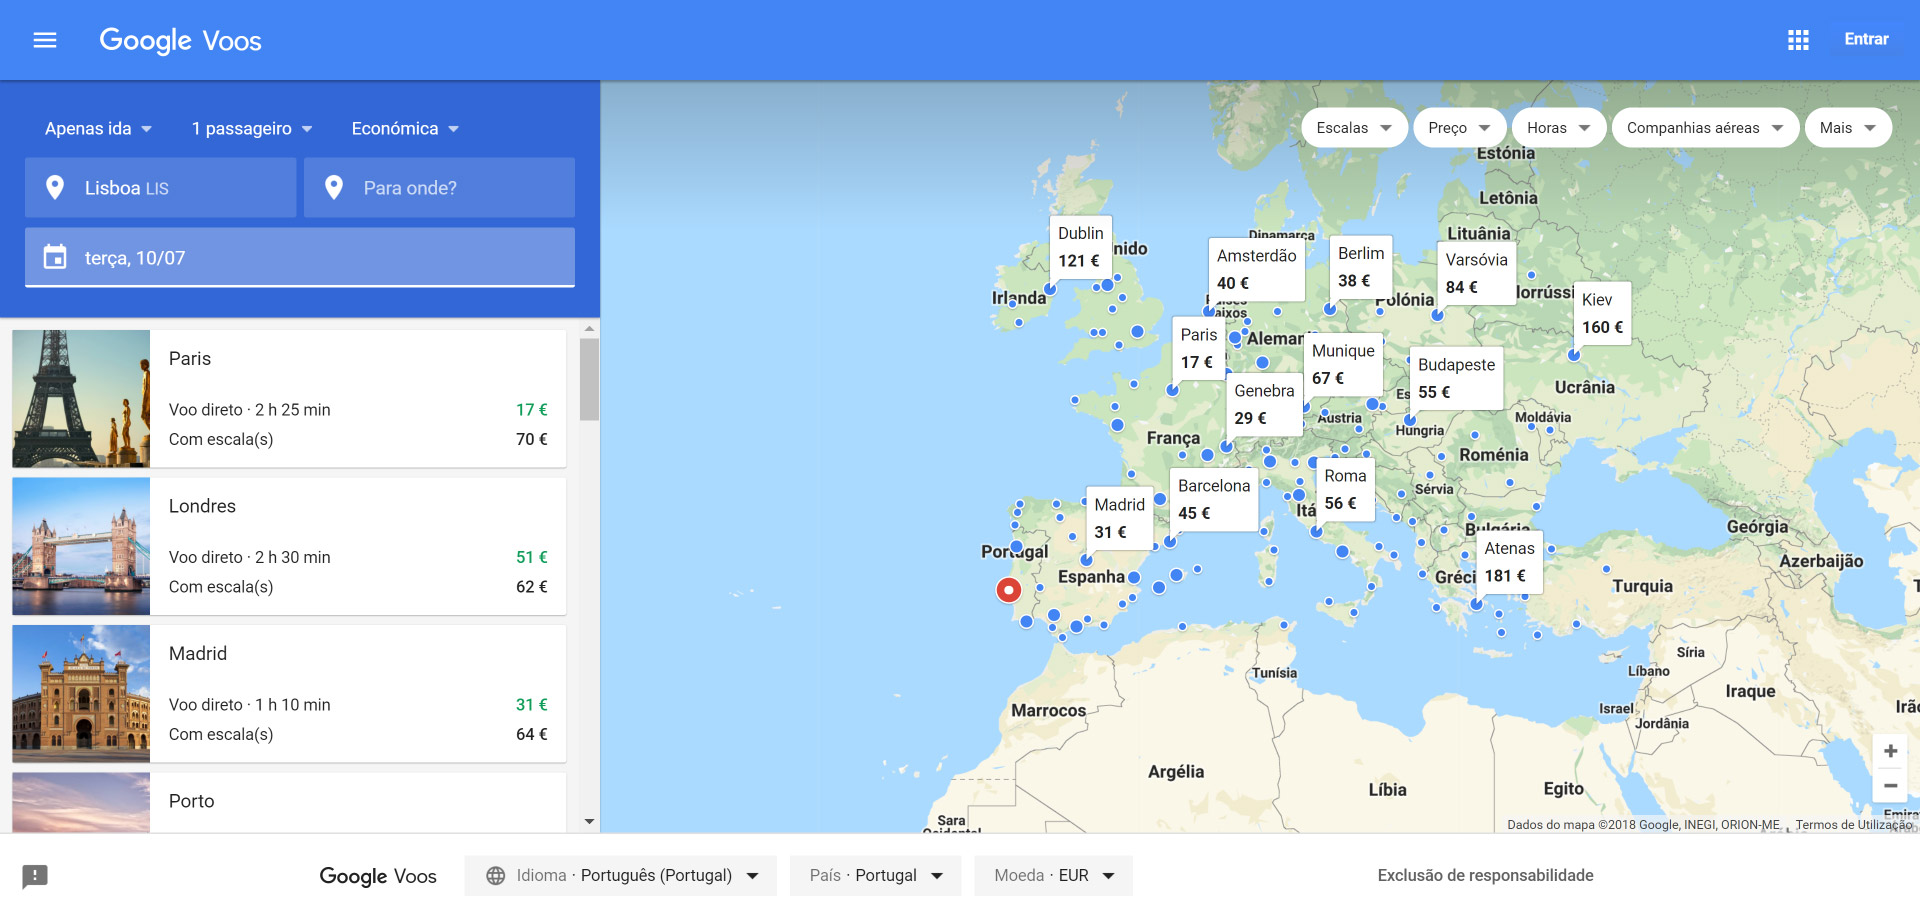Click the Entrar sign-in link

1866,39
